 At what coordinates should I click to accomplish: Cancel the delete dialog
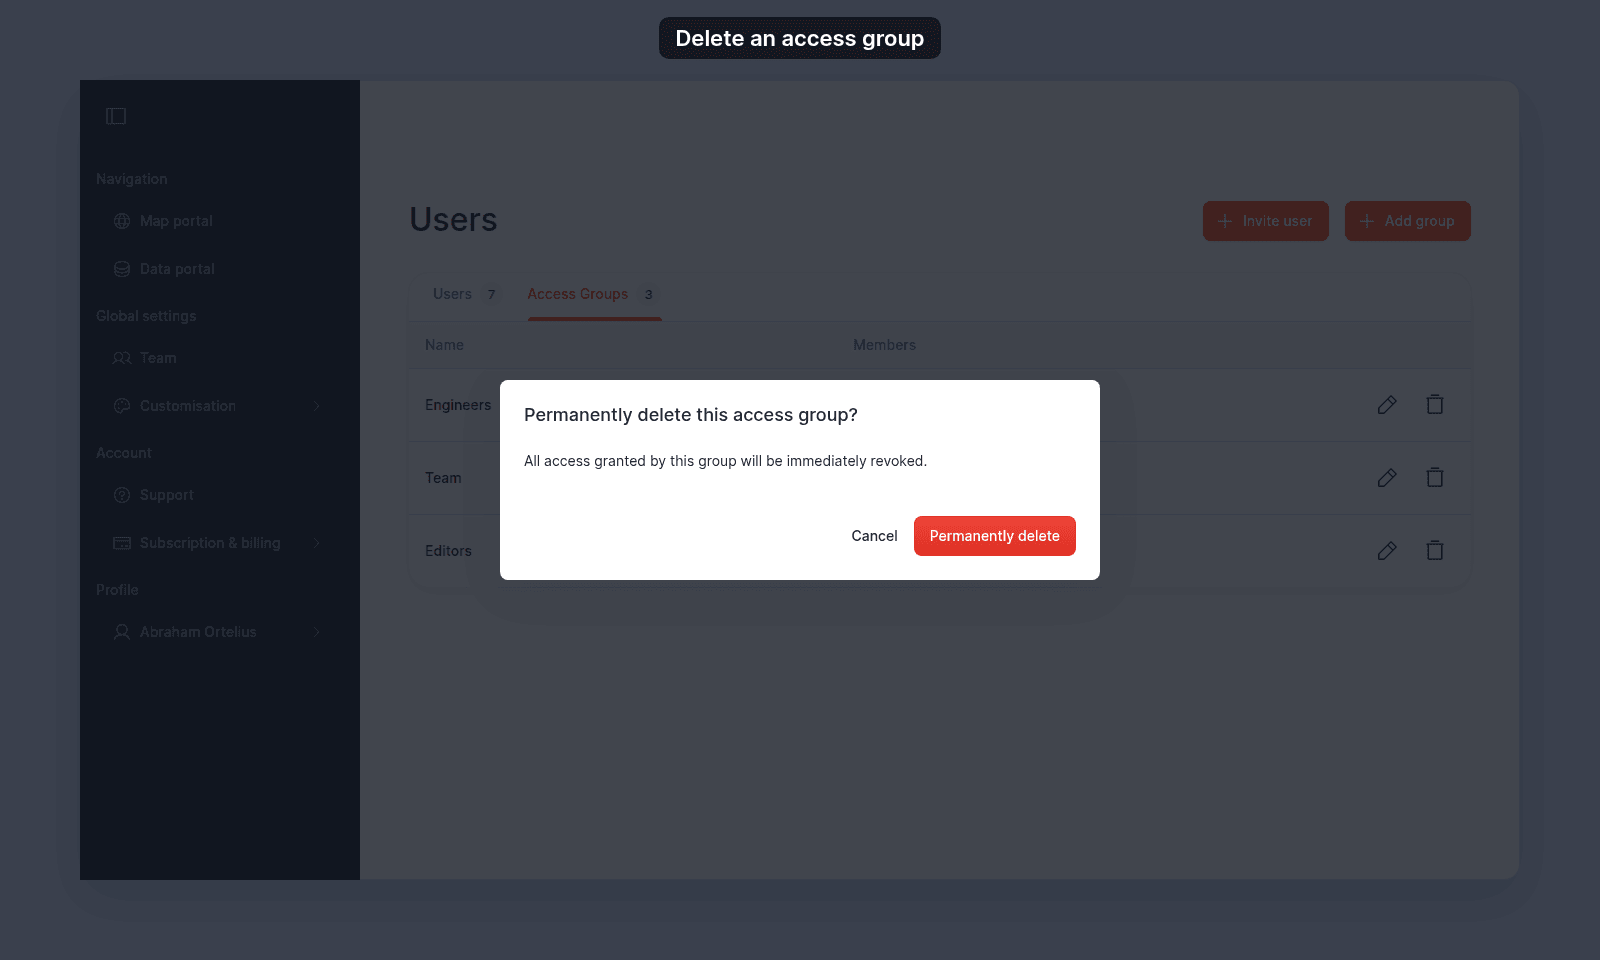pyautogui.click(x=874, y=536)
